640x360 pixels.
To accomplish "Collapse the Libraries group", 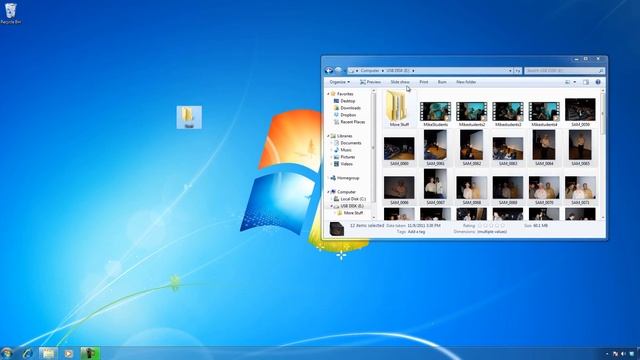I will tap(328, 136).
